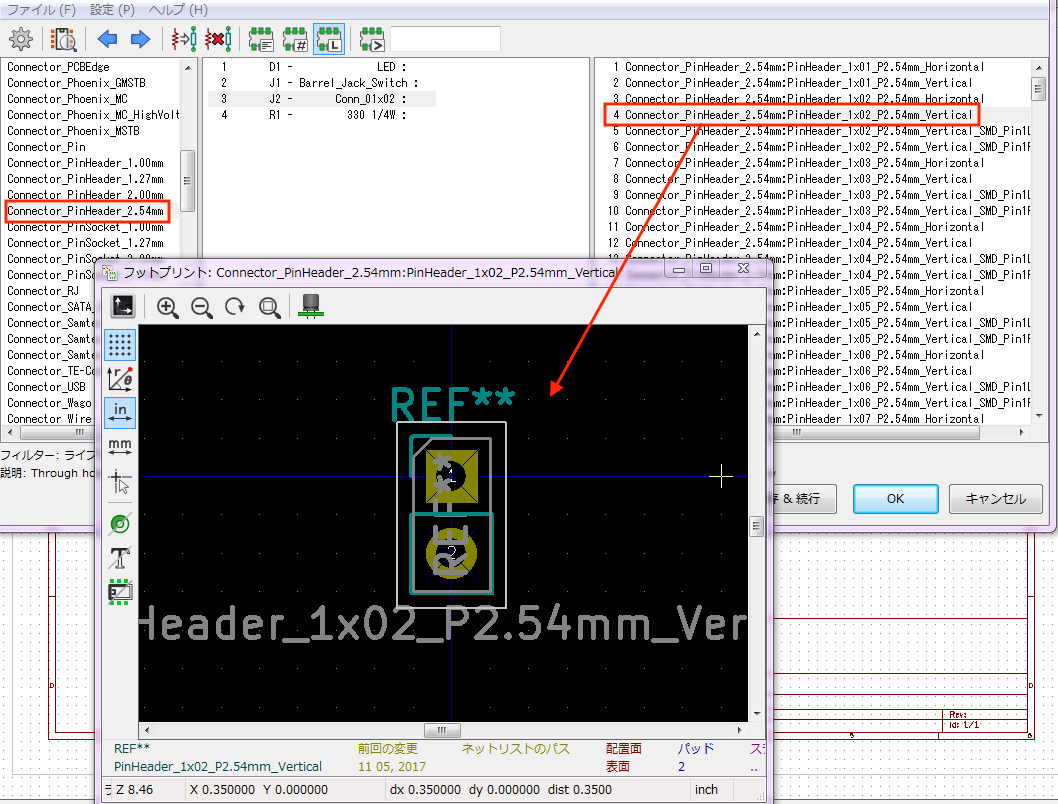Image resolution: width=1058 pixels, height=804 pixels.
Task: Toggle filter footprints by name
Action: click(x=372, y=39)
